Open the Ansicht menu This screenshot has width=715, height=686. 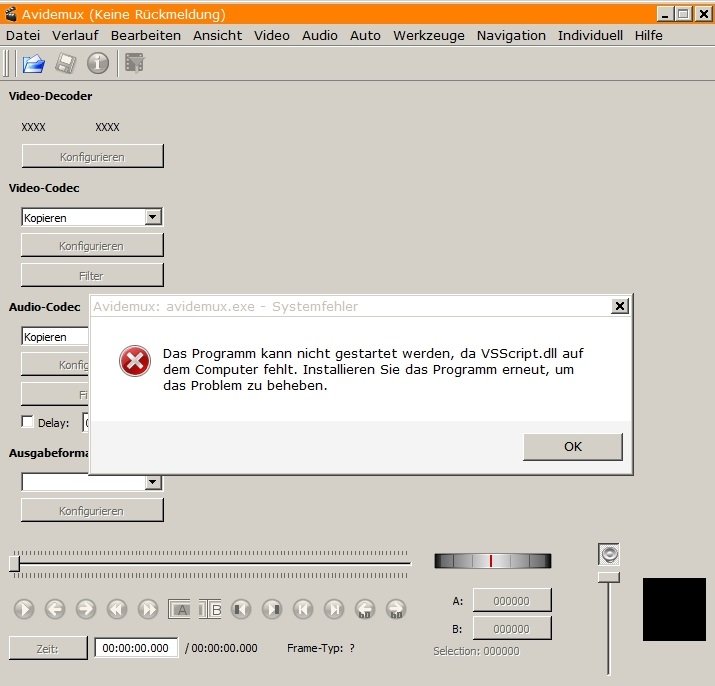pyautogui.click(x=218, y=36)
